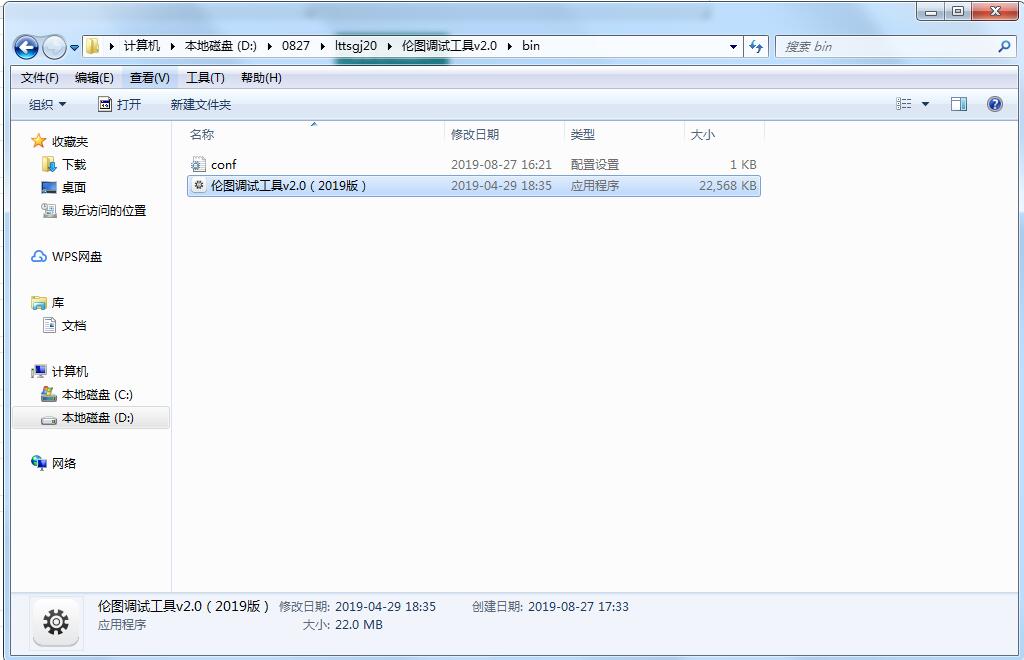Go to 伦图调试工具v2.0 folder in breadcrumb

(449, 46)
